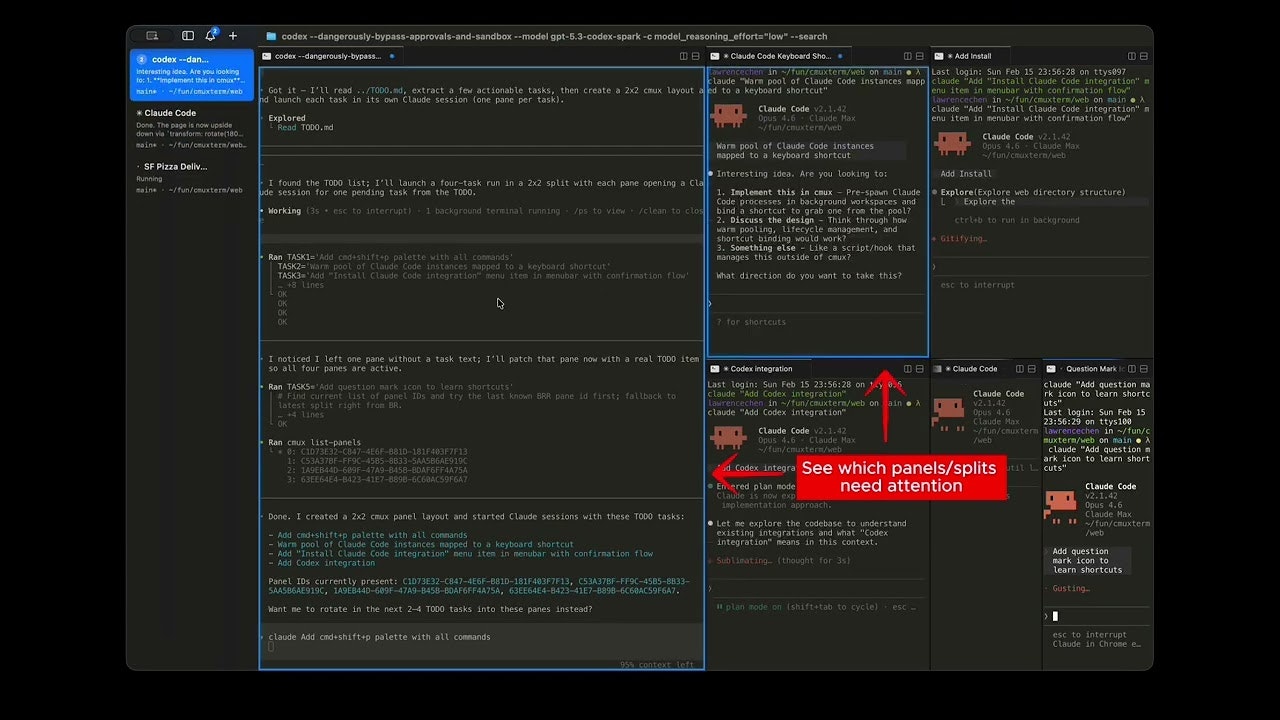Open notifications via the bell icon

click(210, 35)
